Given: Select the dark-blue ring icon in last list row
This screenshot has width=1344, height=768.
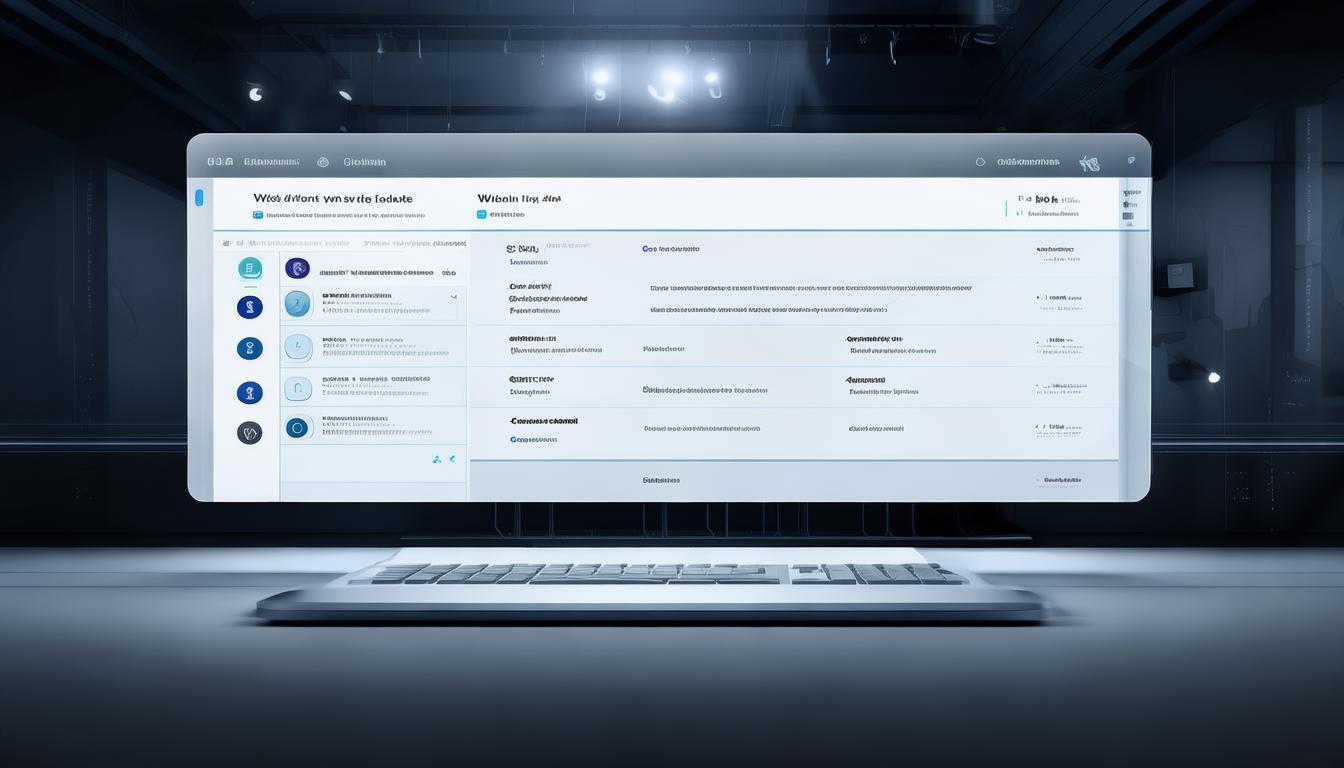Looking at the screenshot, I should coord(298,428).
